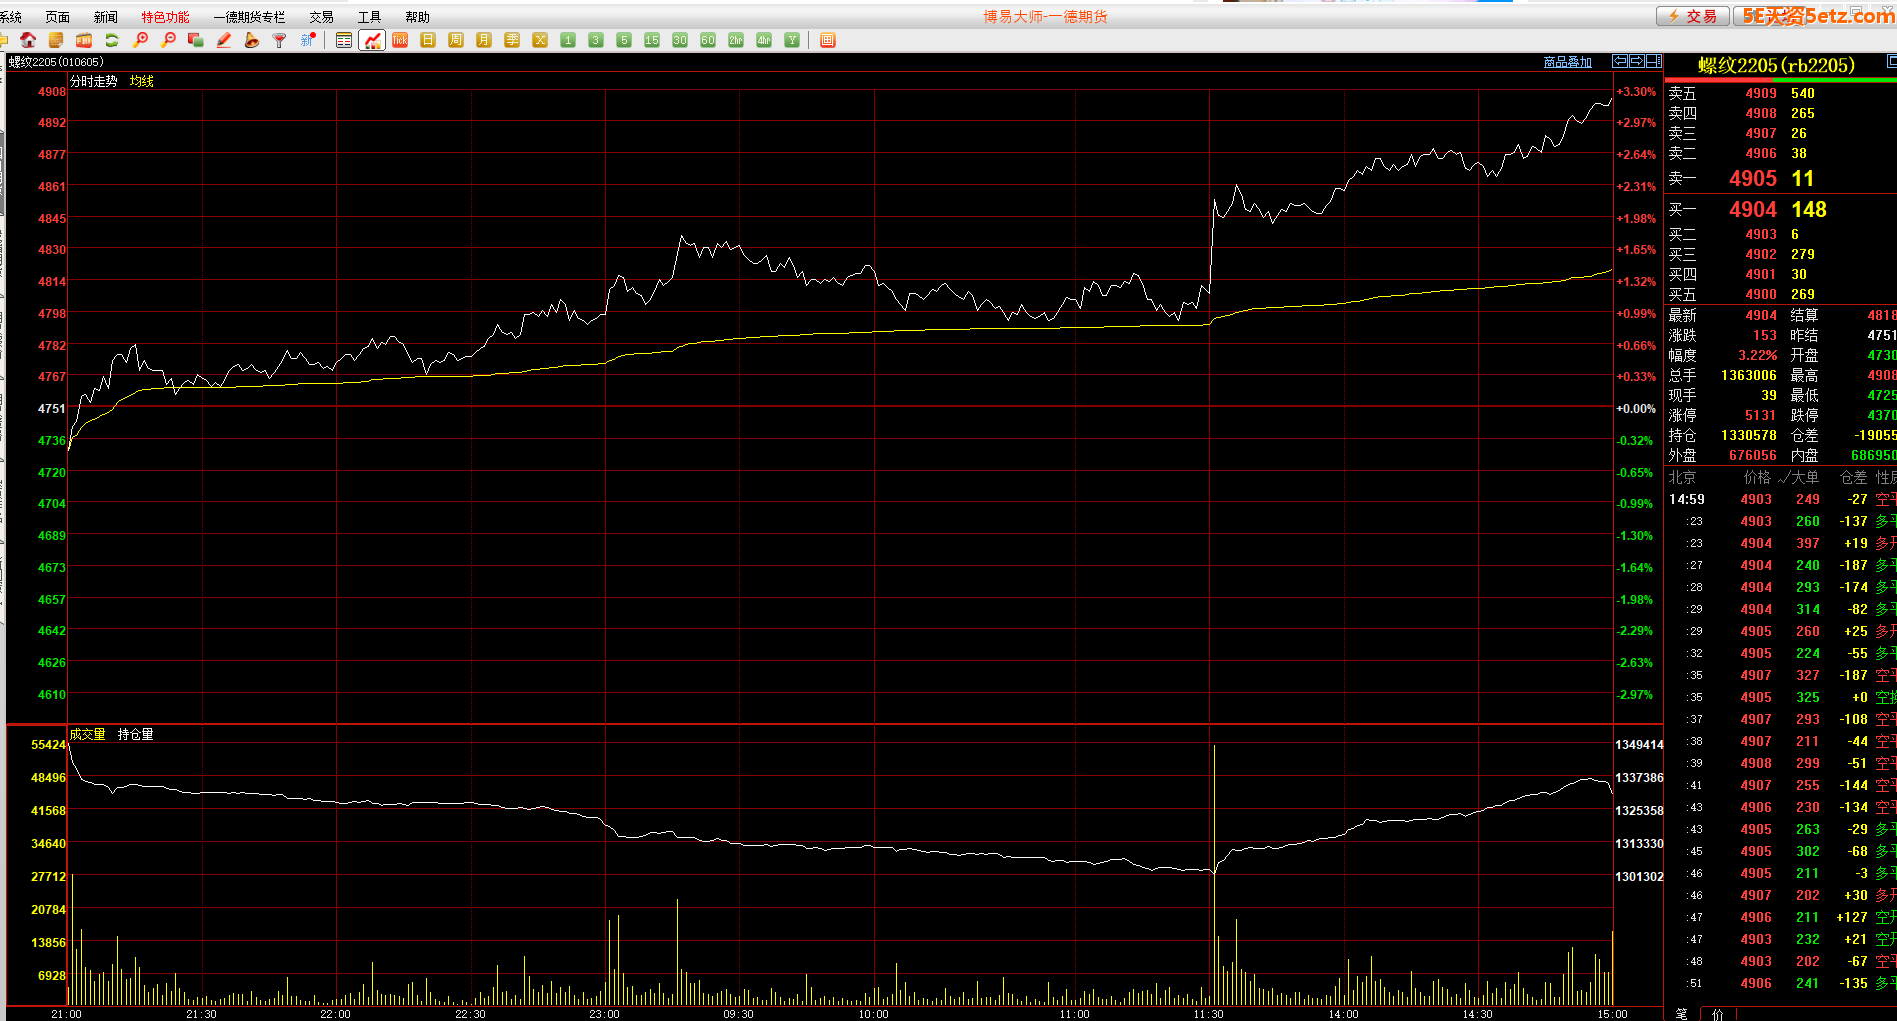Viewport: 1897px width, 1021px height.
Task: Click the red-green buy/sell ratio bar
Action: pyautogui.click(x=1780, y=80)
